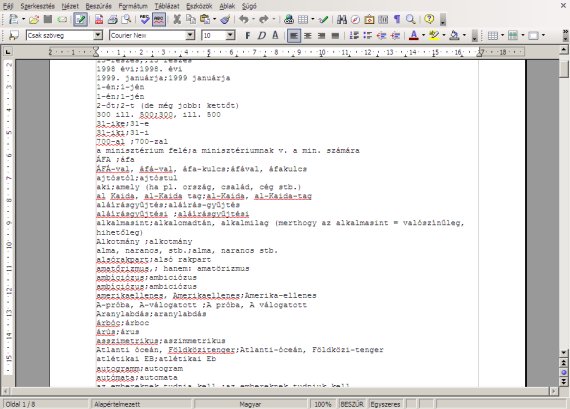This screenshot has height=409, width=570.
Task: Copy selection with the Copy icon
Action: click(x=191, y=19)
